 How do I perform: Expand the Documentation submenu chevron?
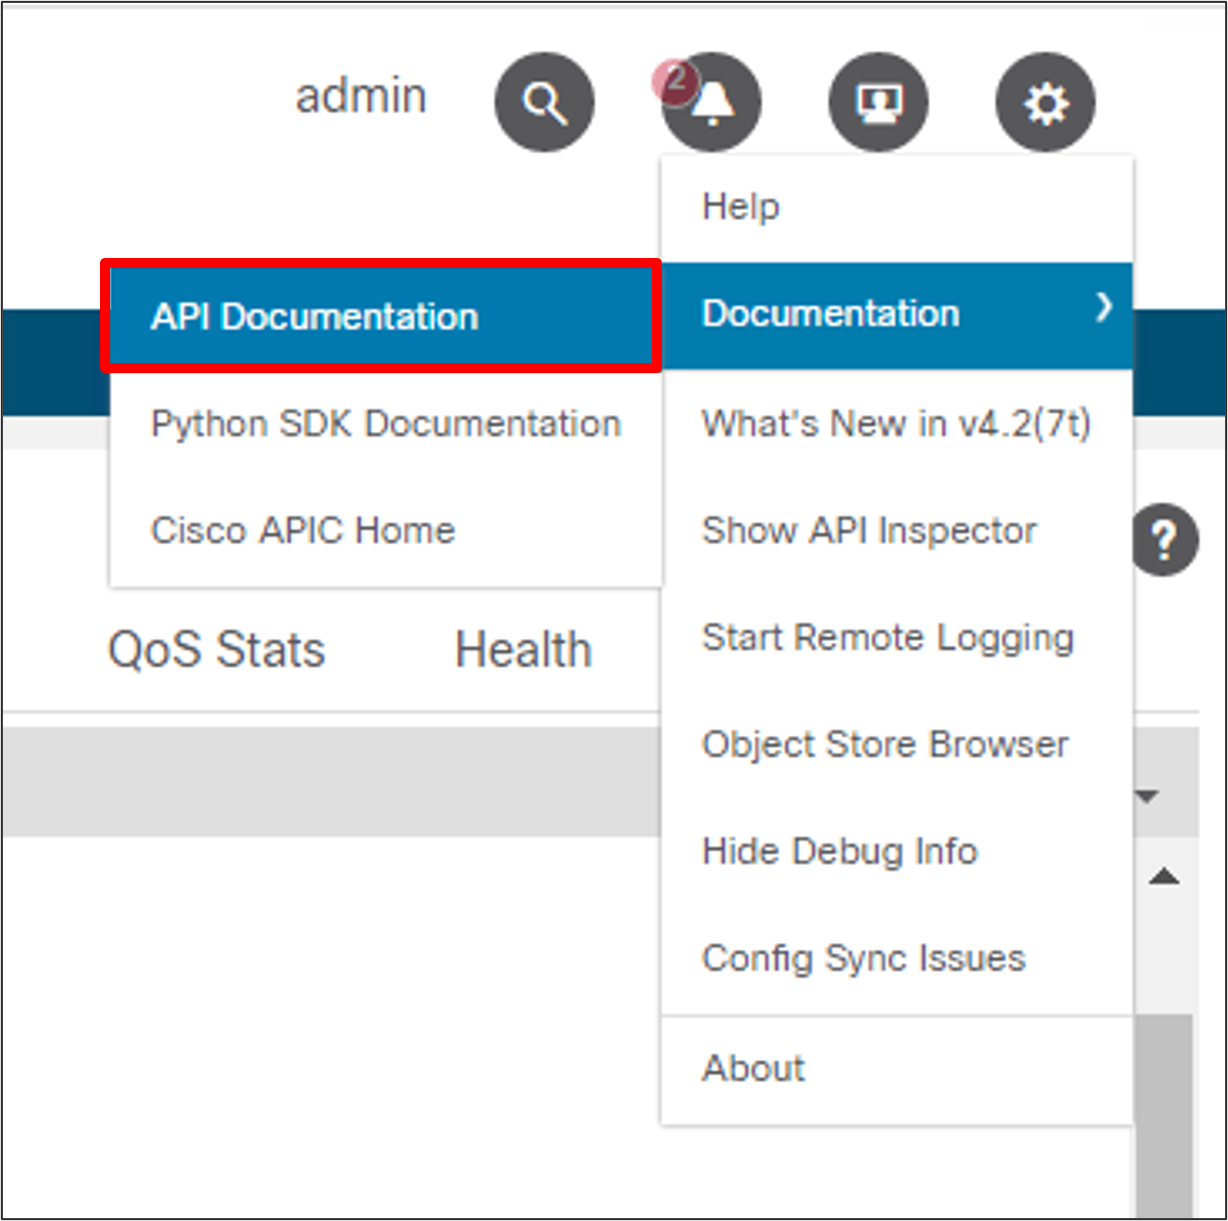click(x=1103, y=308)
